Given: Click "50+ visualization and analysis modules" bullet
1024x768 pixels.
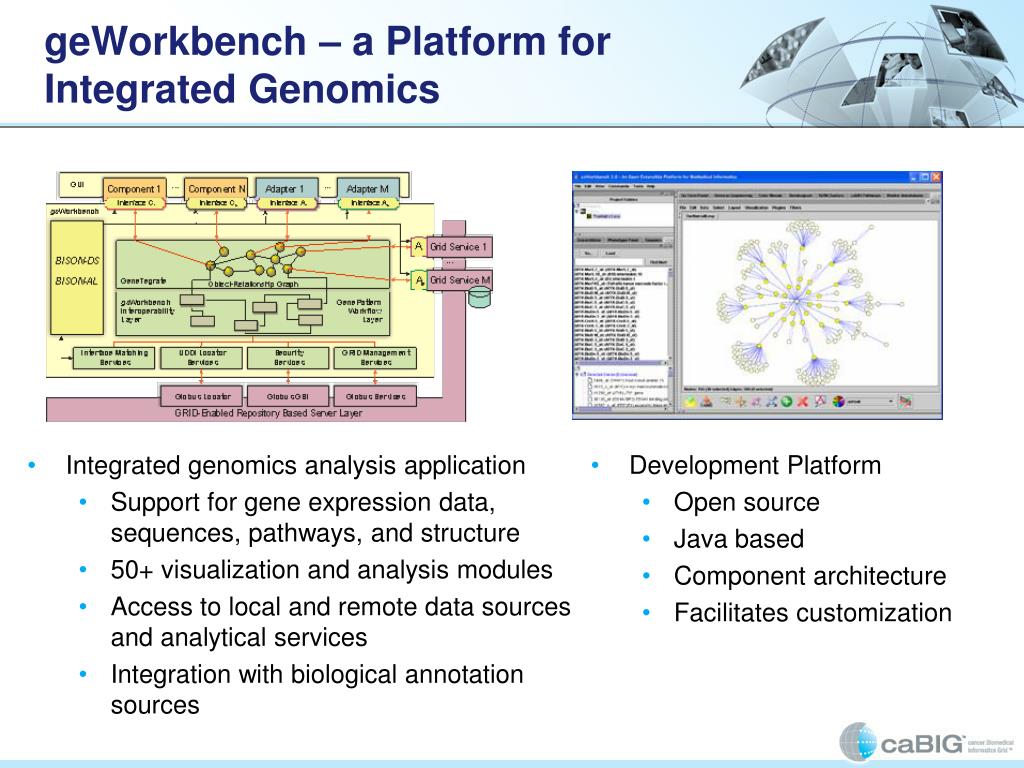Looking at the screenshot, I should pos(331,570).
